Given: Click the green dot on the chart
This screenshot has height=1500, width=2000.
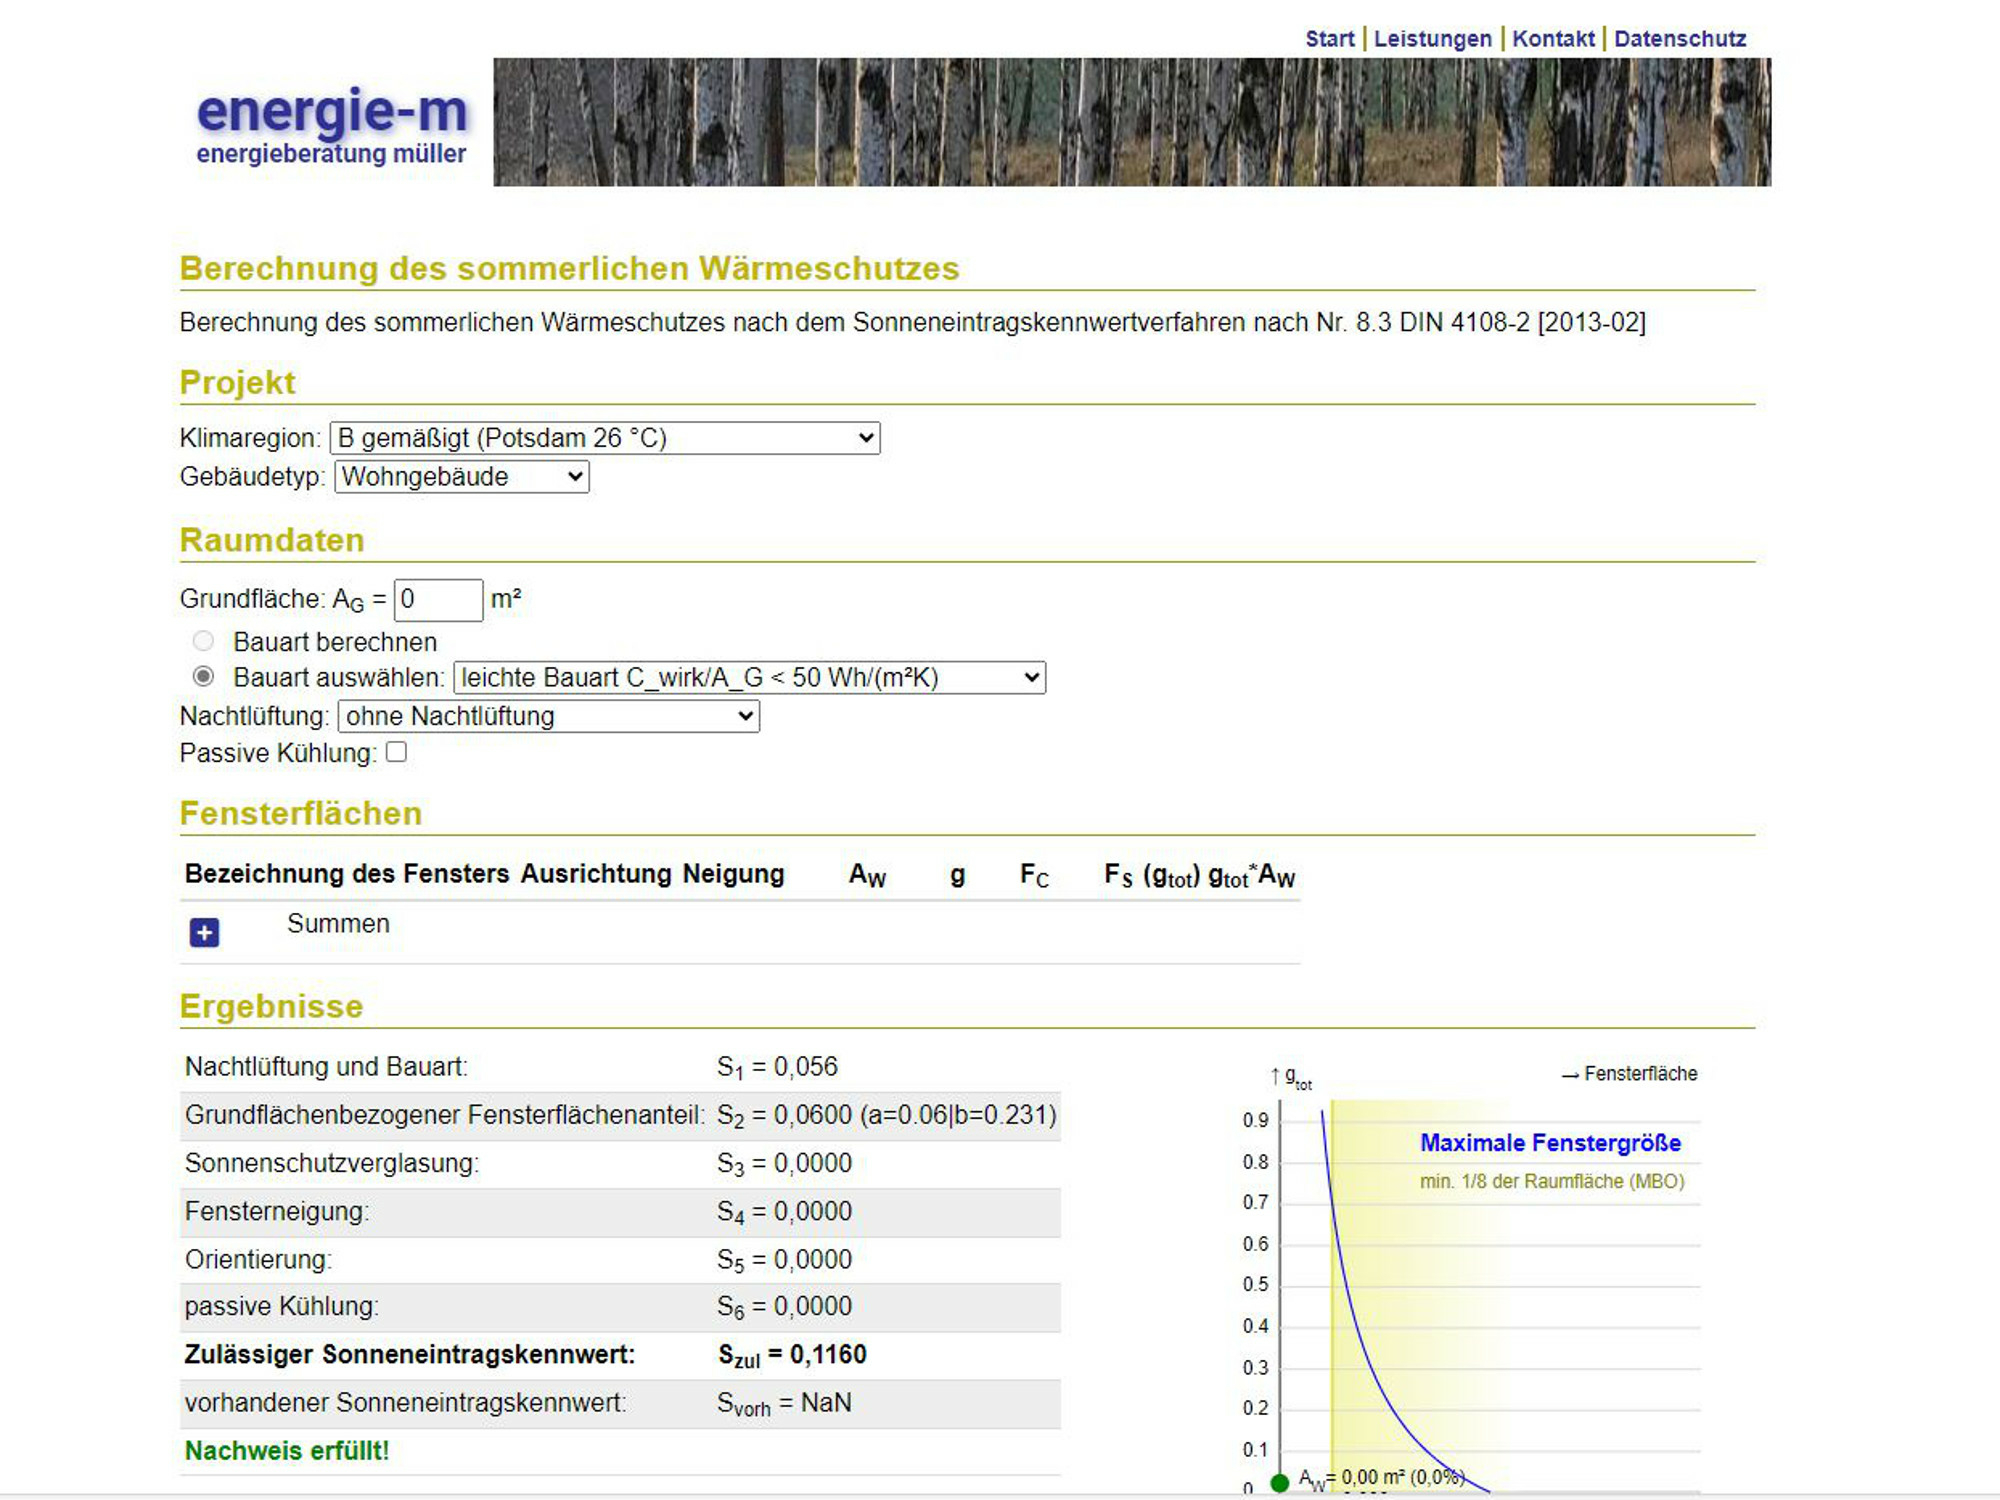Looking at the screenshot, I should [1279, 1483].
